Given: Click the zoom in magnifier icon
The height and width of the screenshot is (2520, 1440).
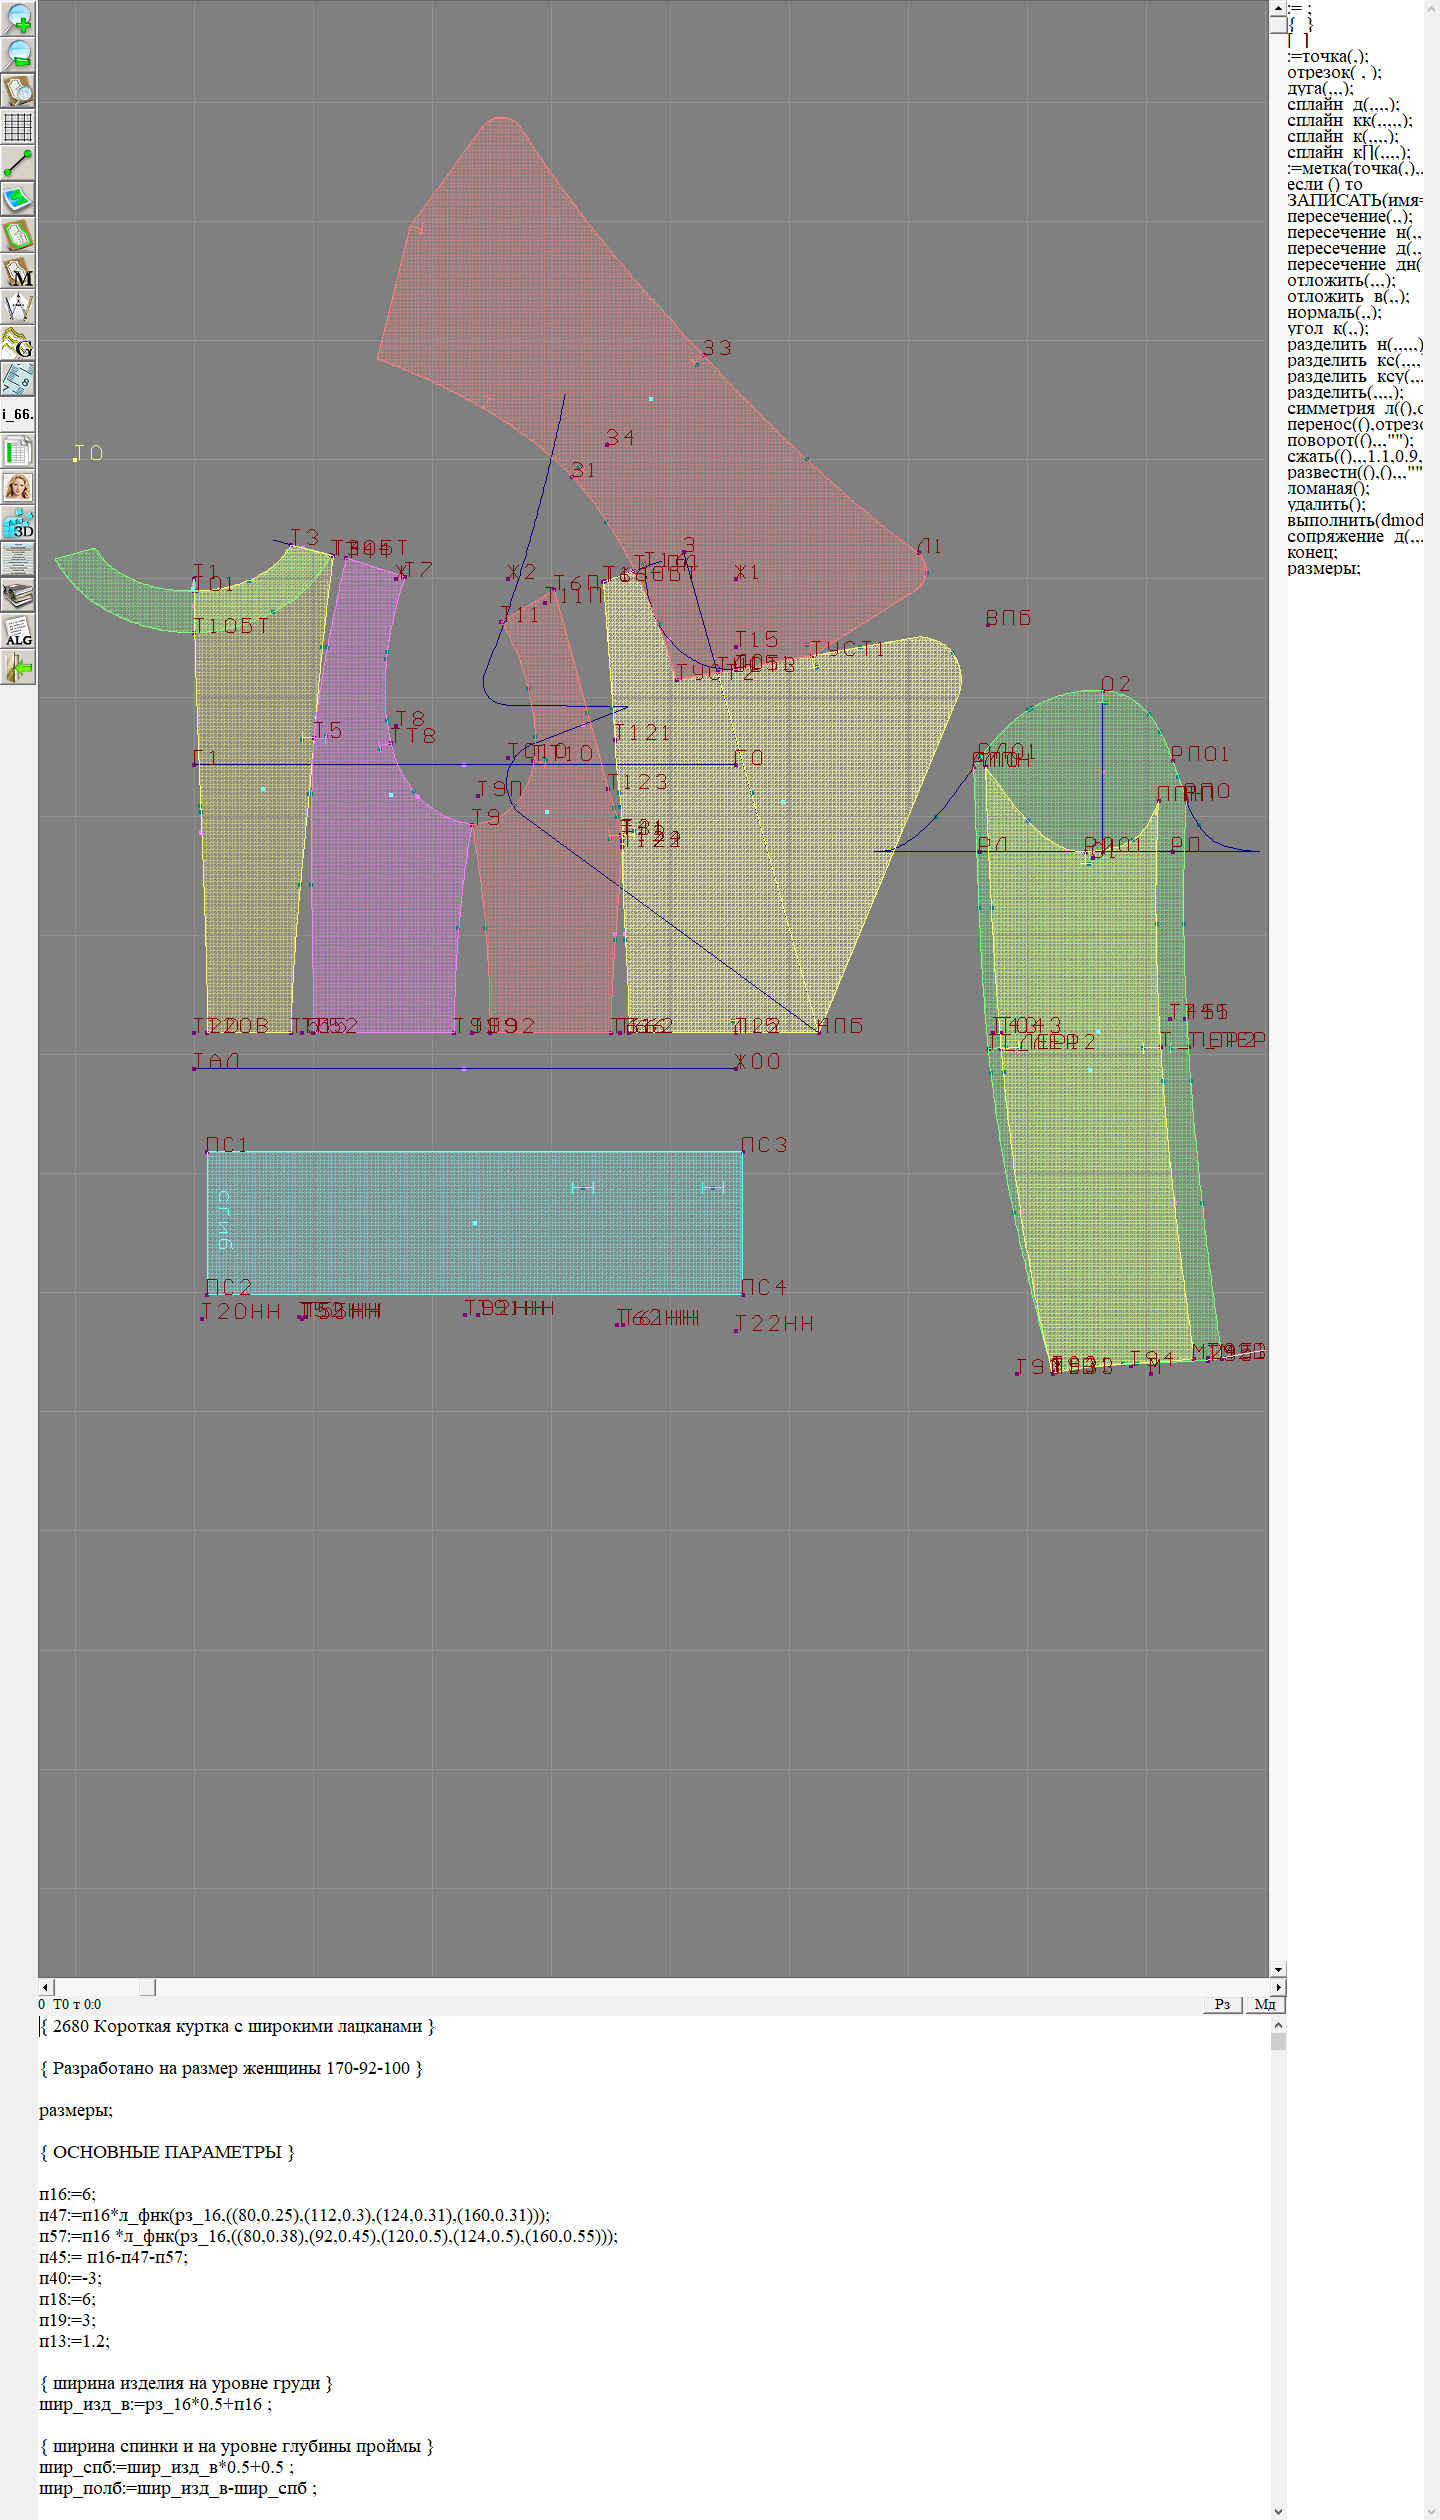Looking at the screenshot, I should (18, 18).
